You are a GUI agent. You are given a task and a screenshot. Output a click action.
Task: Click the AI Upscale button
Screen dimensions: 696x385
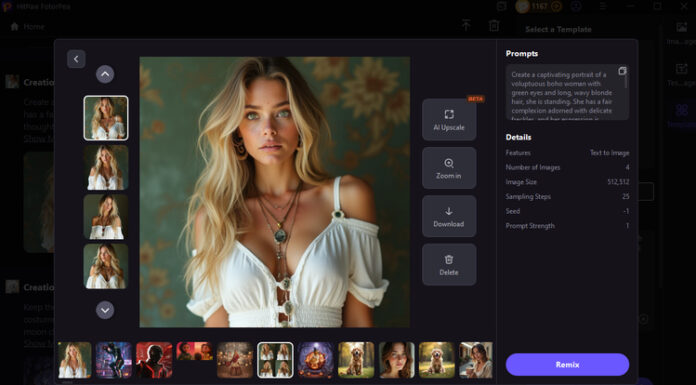[x=449, y=120]
